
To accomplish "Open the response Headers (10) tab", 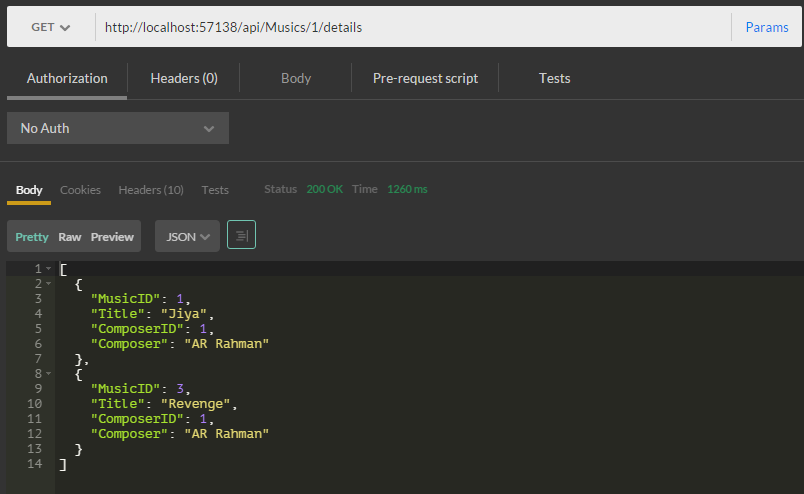I will coord(151,190).
